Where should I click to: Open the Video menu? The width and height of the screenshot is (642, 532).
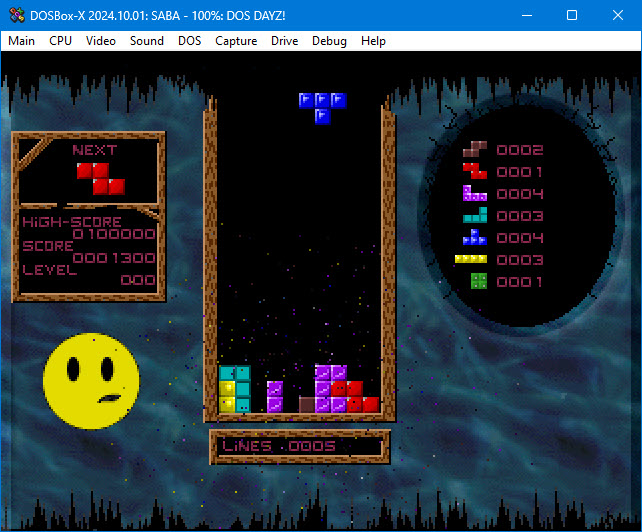101,41
